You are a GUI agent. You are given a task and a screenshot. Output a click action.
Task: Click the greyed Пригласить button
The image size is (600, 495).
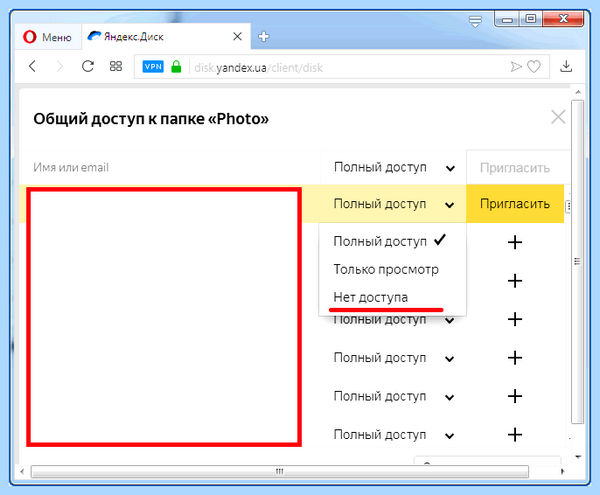515,168
